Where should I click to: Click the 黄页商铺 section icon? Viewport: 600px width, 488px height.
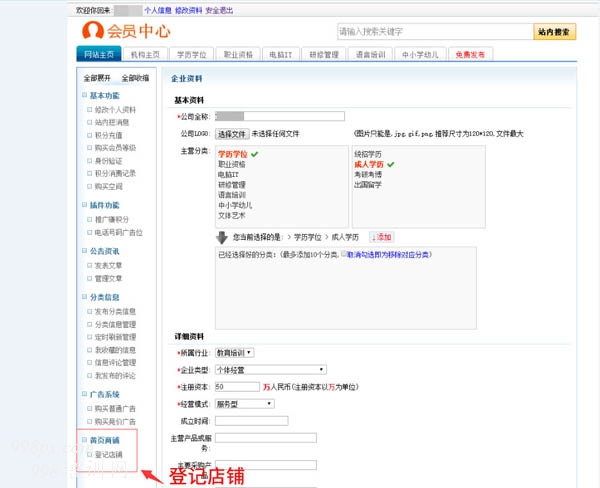(x=85, y=440)
